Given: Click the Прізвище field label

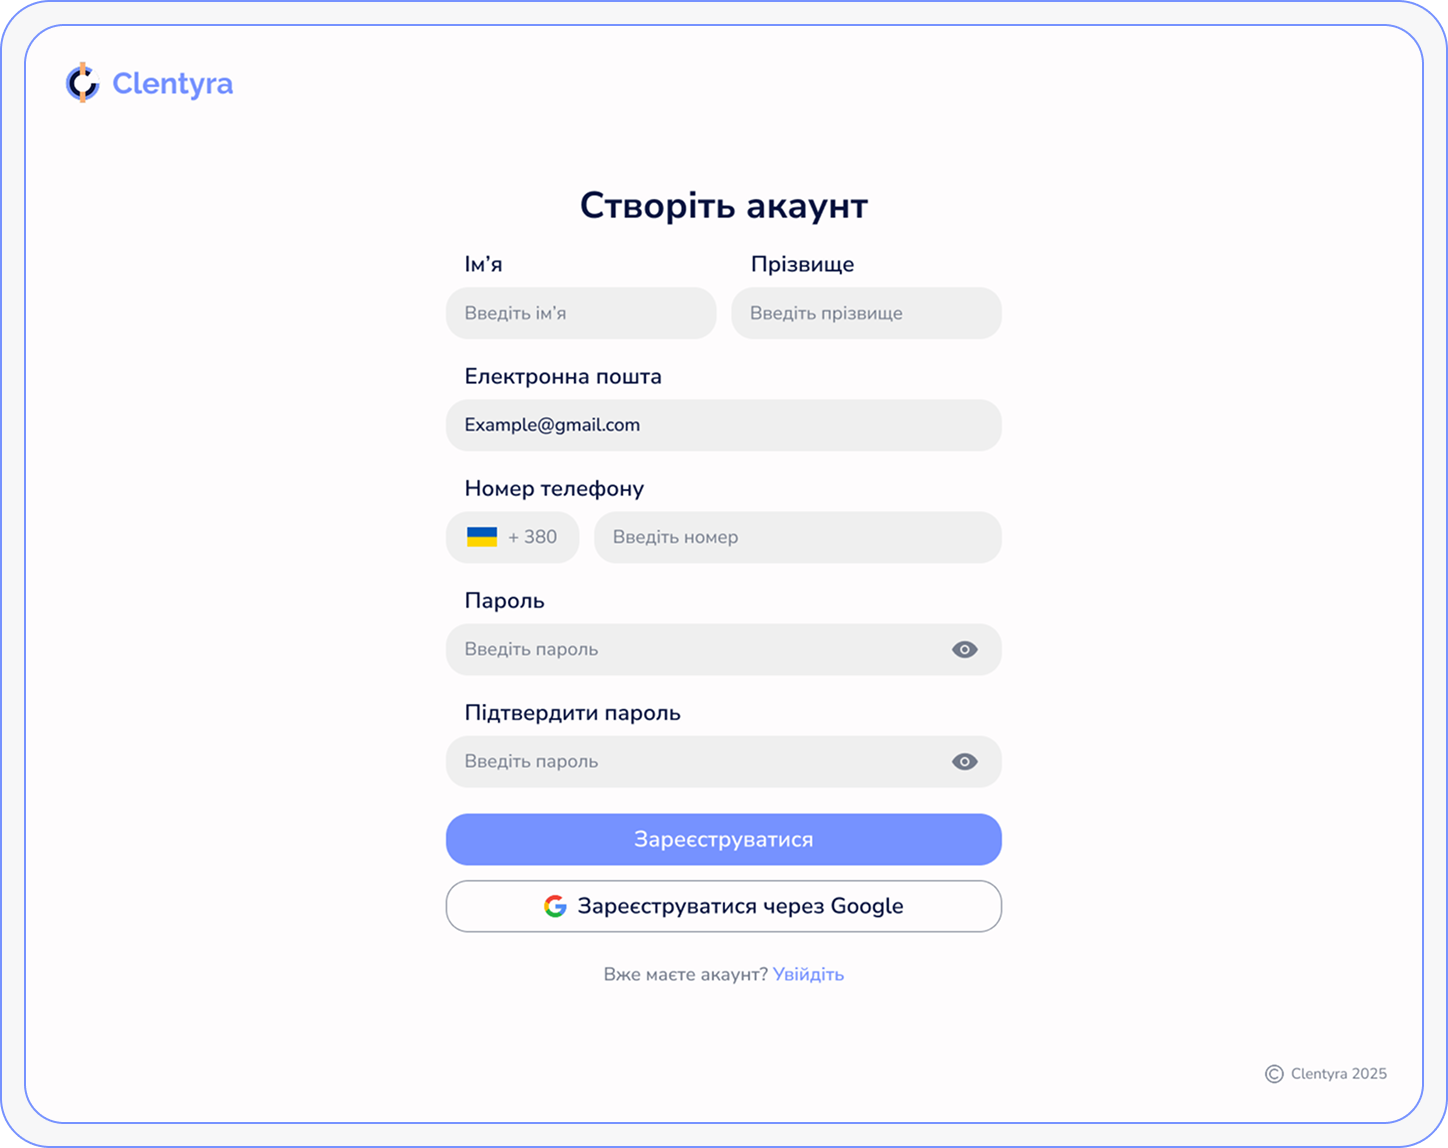Looking at the screenshot, I should click(x=802, y=264).
